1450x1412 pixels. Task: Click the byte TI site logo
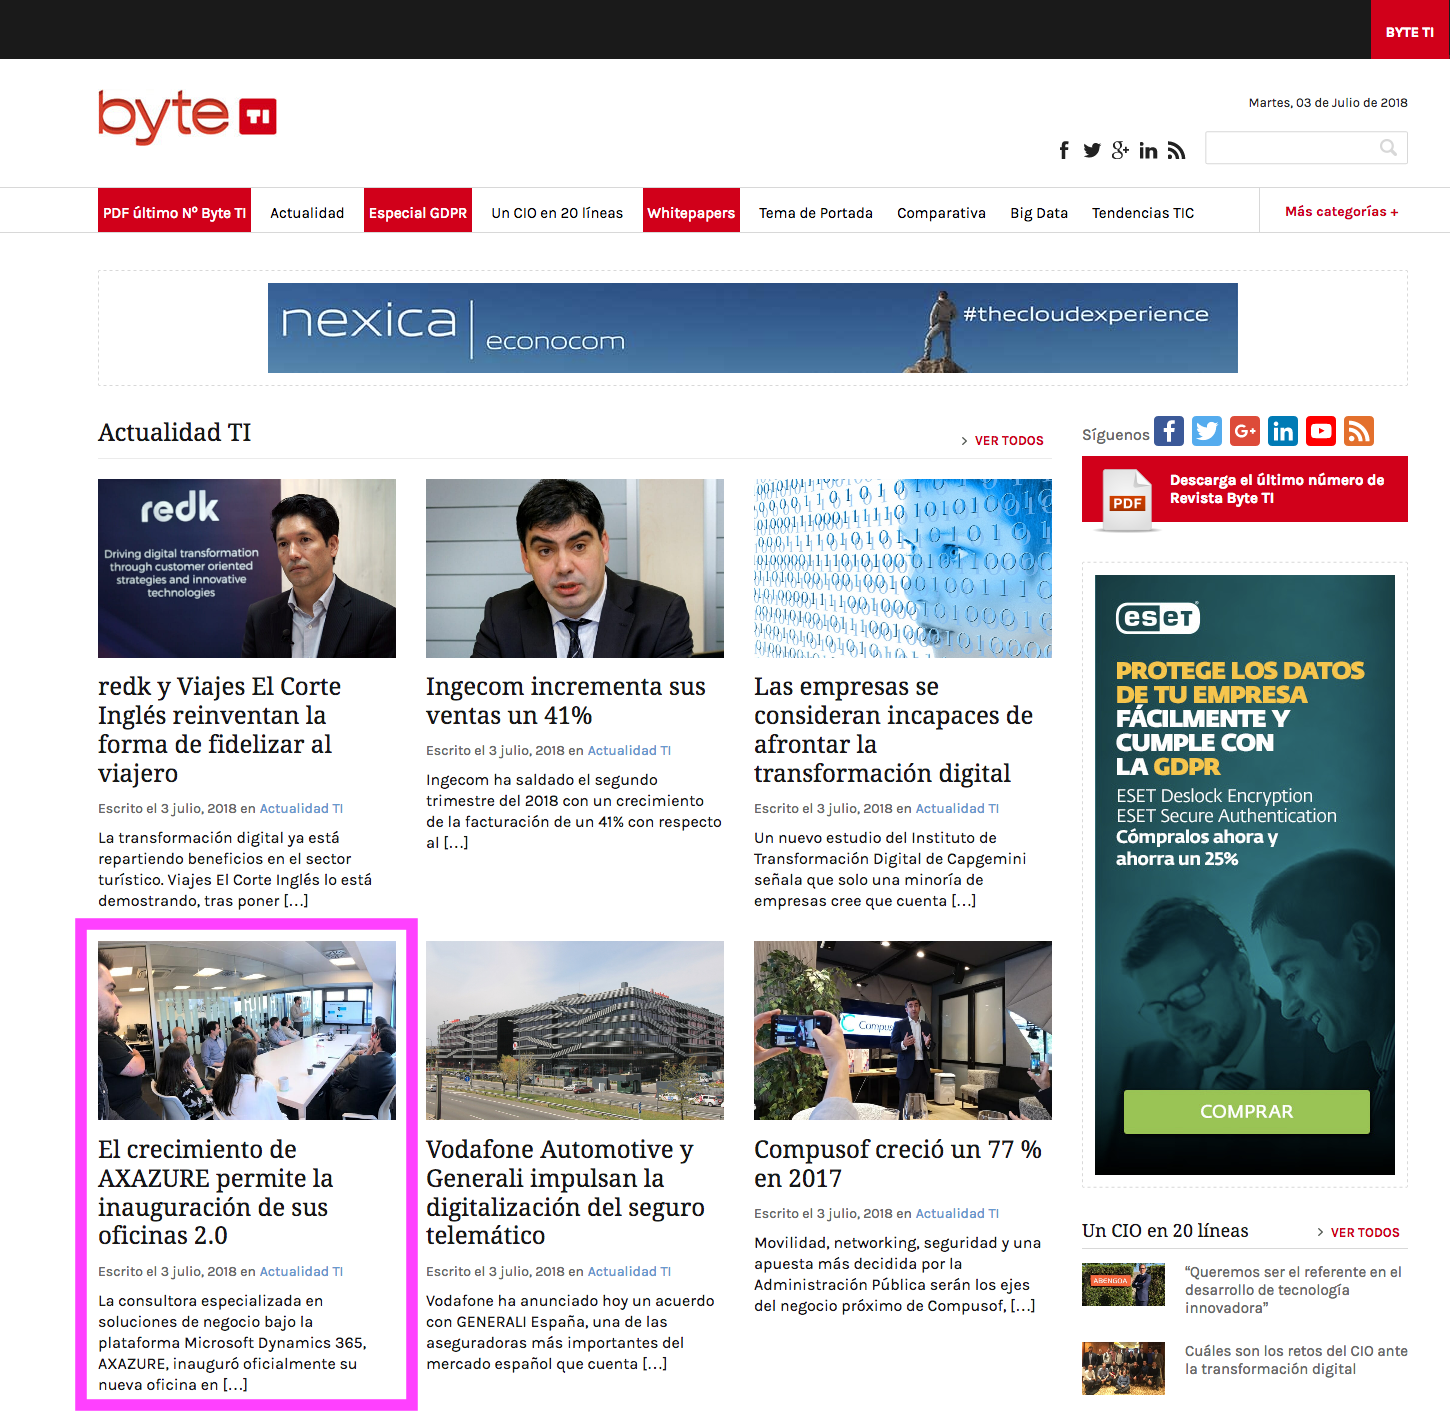(x=187, y=117)
